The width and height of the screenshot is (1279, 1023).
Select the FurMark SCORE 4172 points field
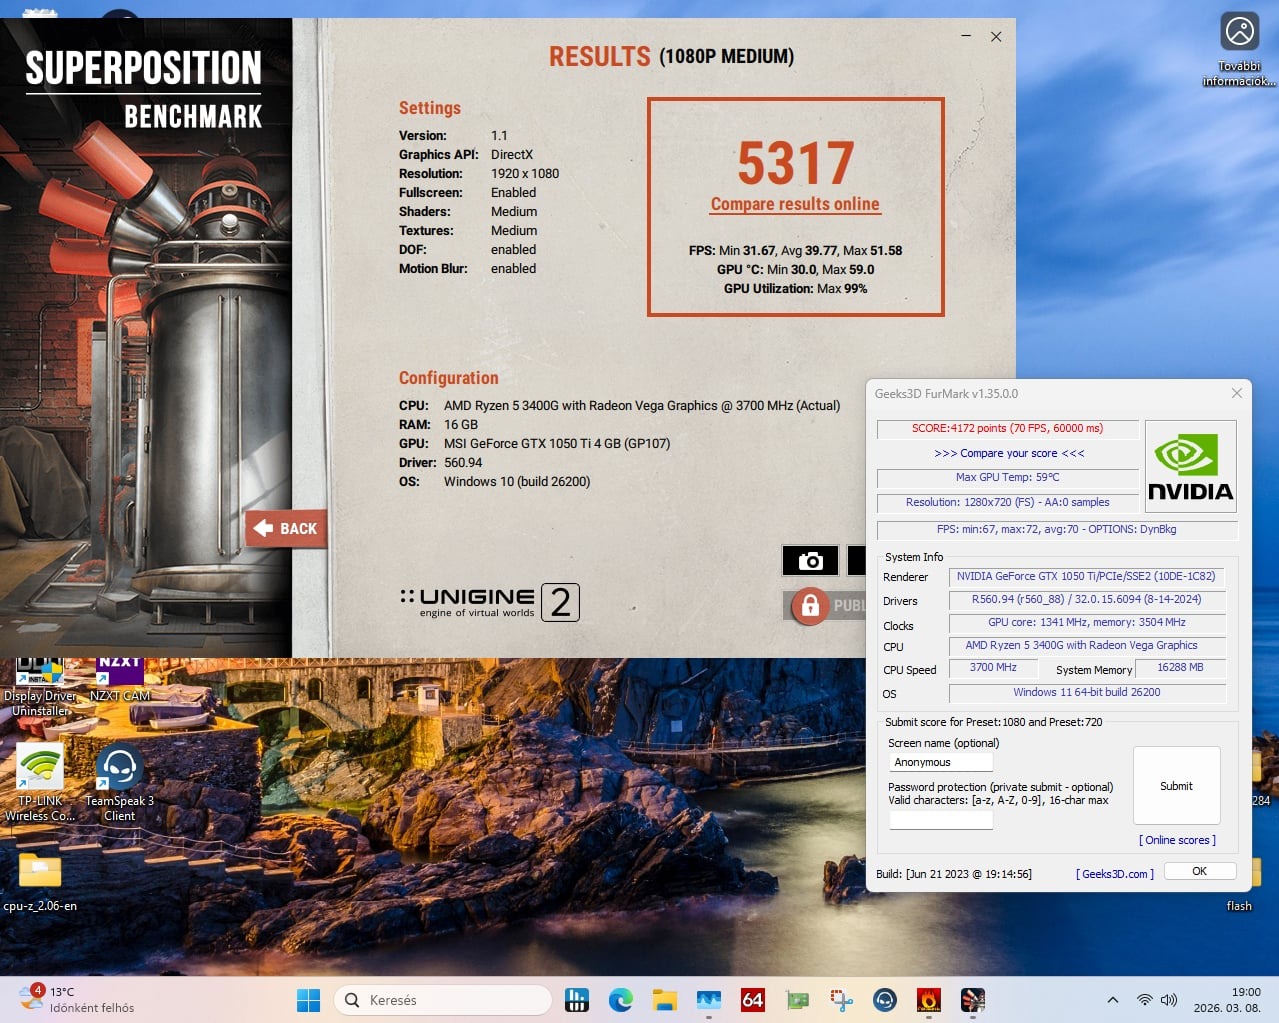coord(1007,429)
